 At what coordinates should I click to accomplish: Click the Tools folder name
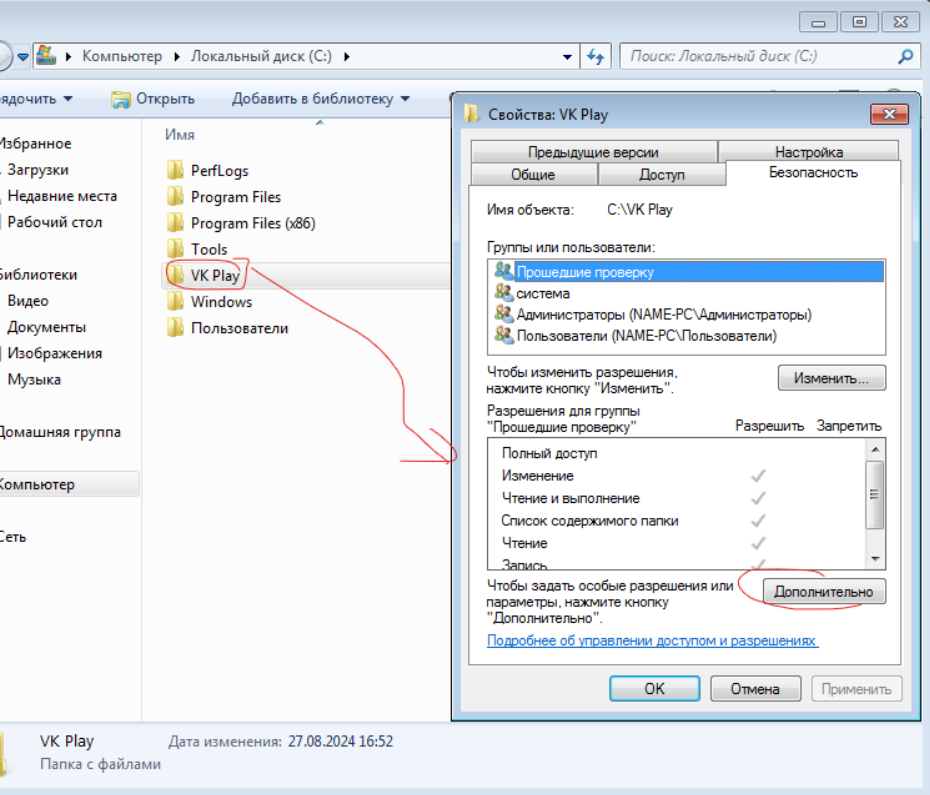(209, 249)
